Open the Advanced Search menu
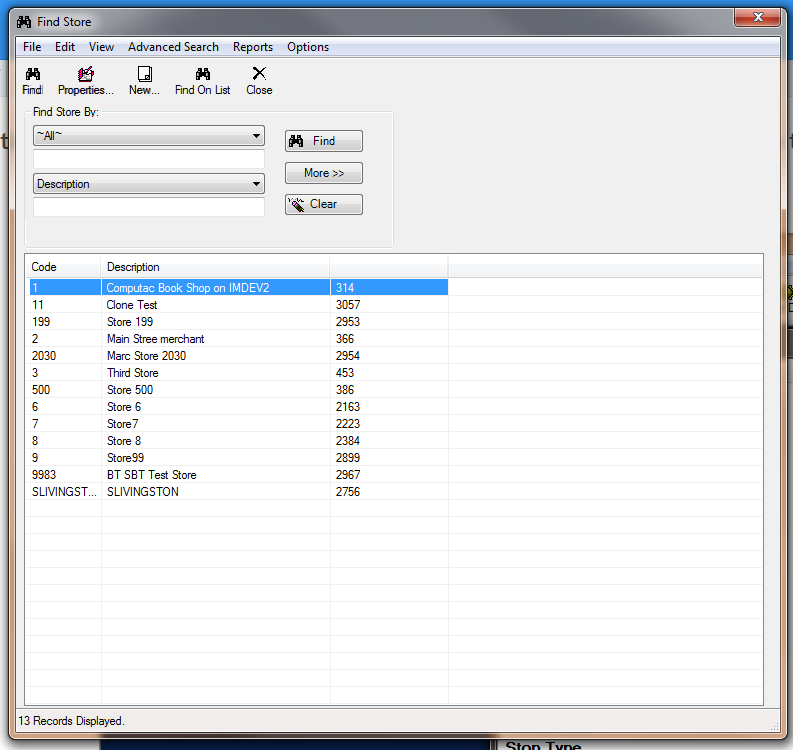Image resolution: width=793 pixels, height=750 pixels. point(173,47)
